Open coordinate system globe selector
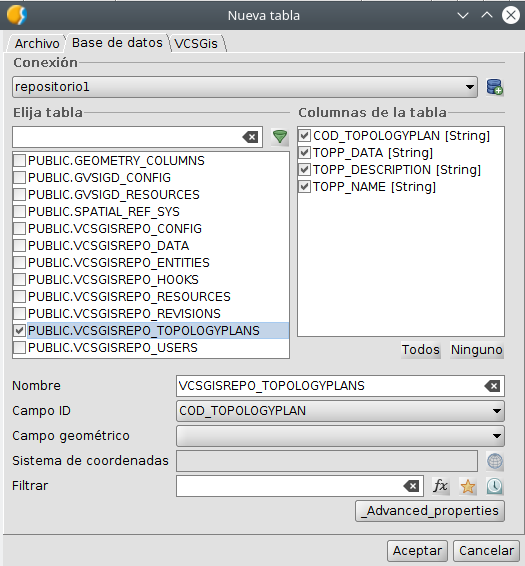This screenshot has width=525, height=566. [495, 461]
